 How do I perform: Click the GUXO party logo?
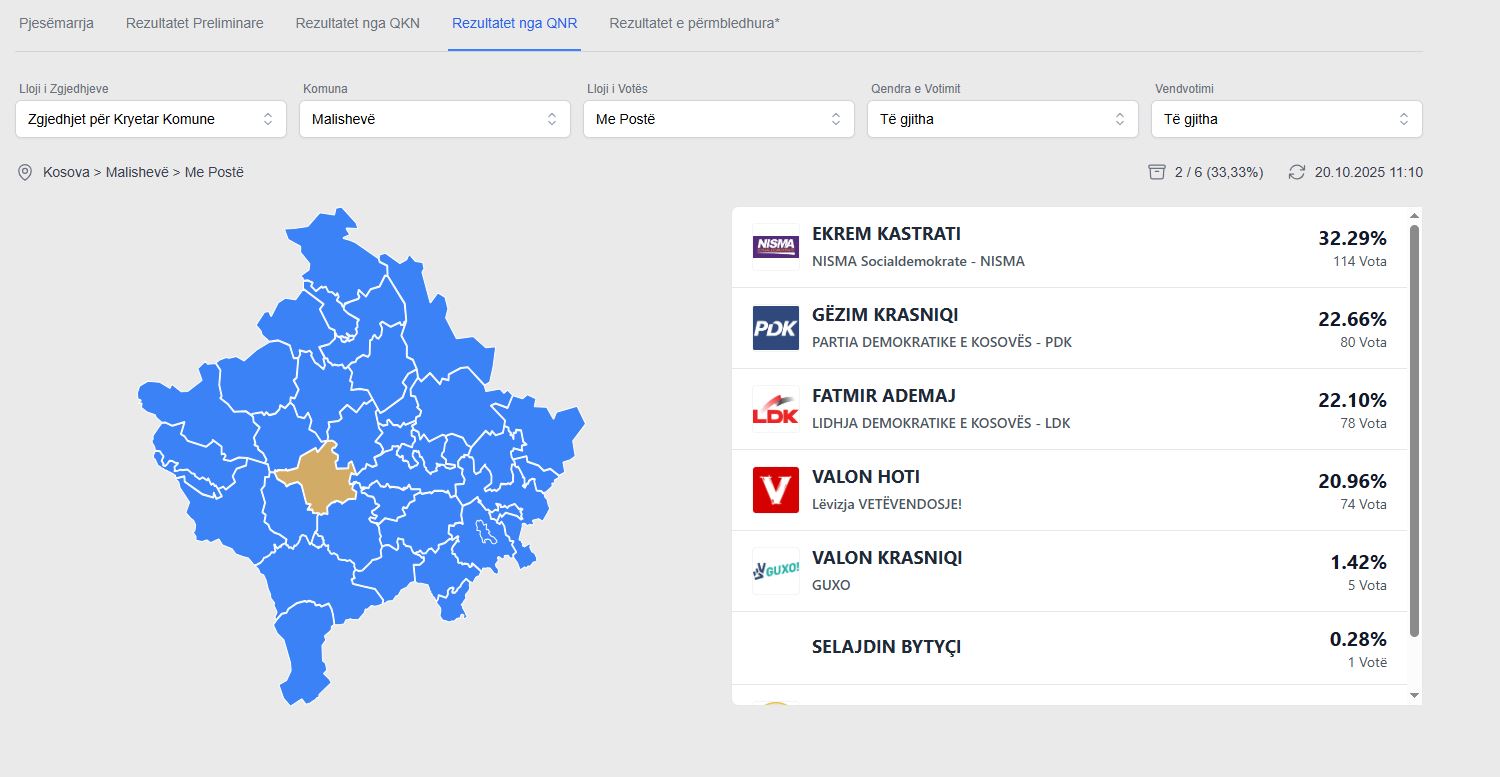pyautogui.click(x=775, y=571)
